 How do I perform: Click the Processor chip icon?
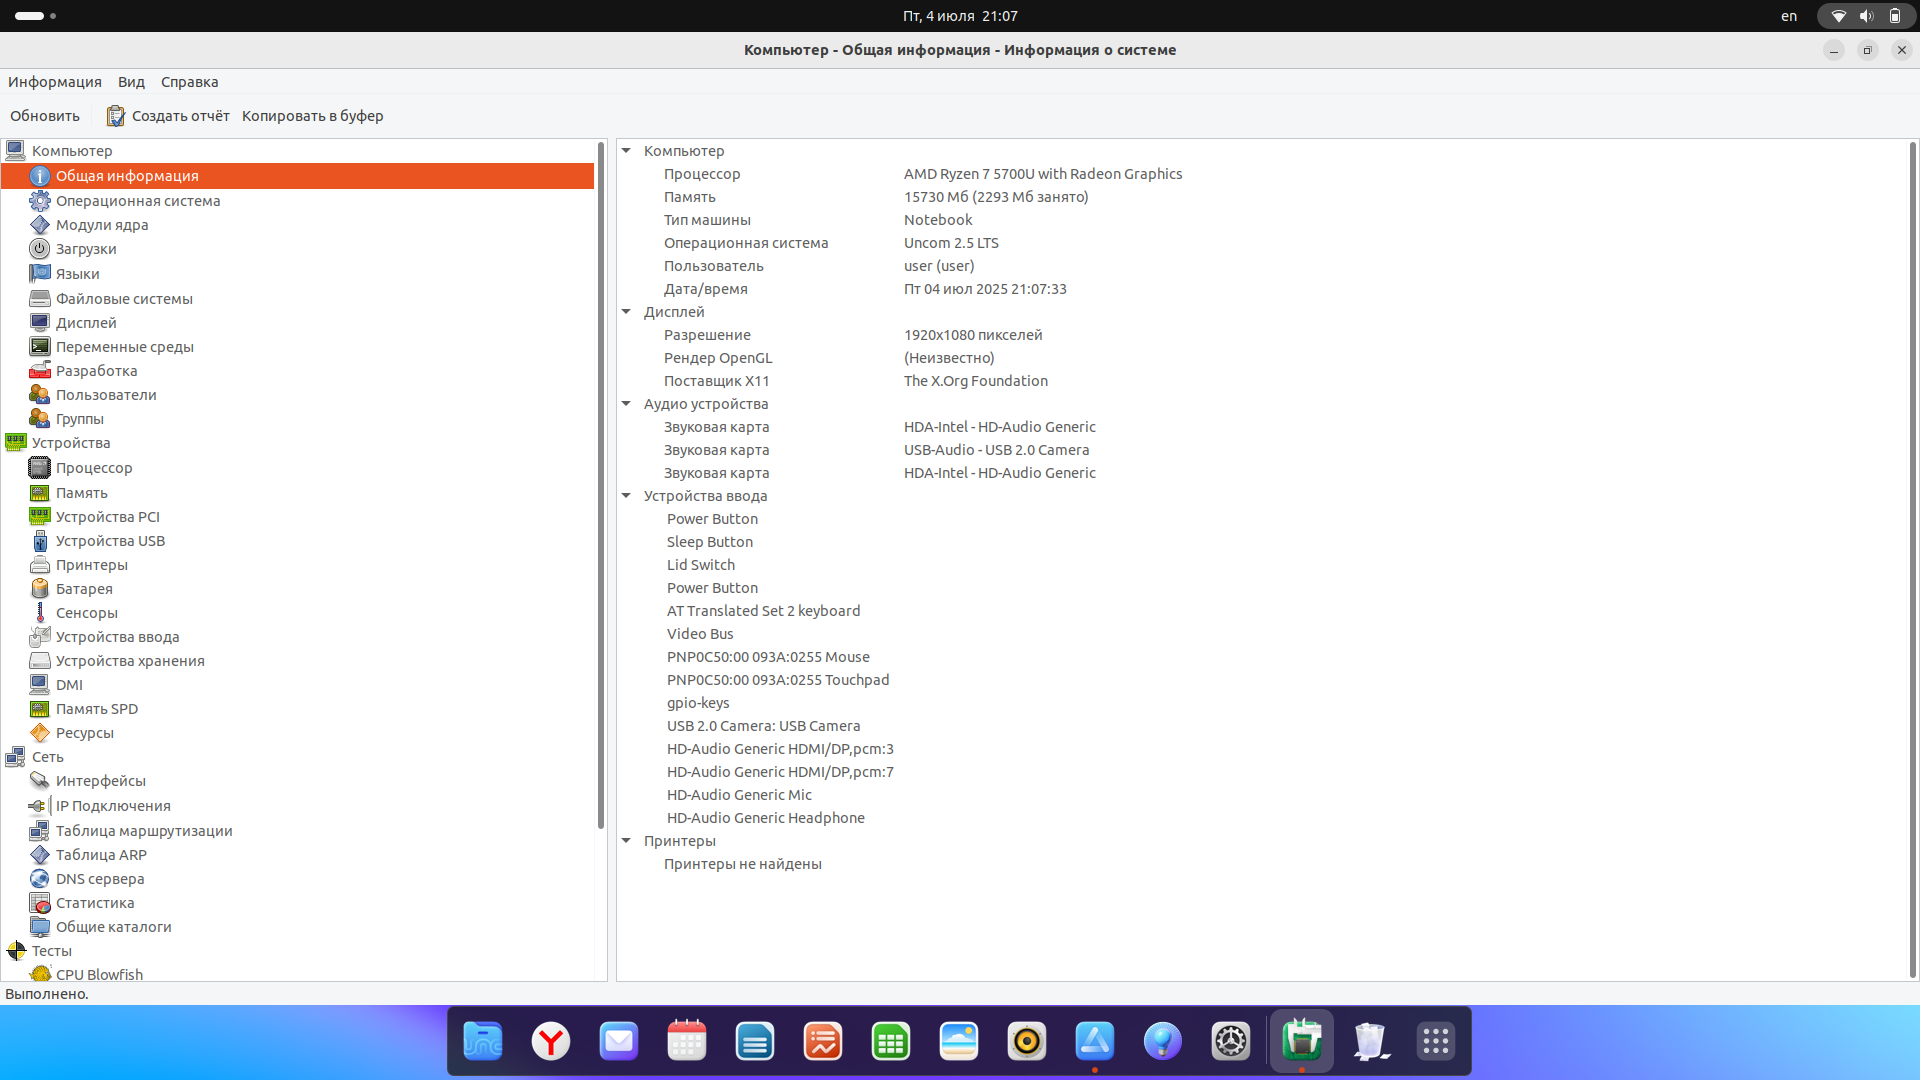click(x=39, y=468)
